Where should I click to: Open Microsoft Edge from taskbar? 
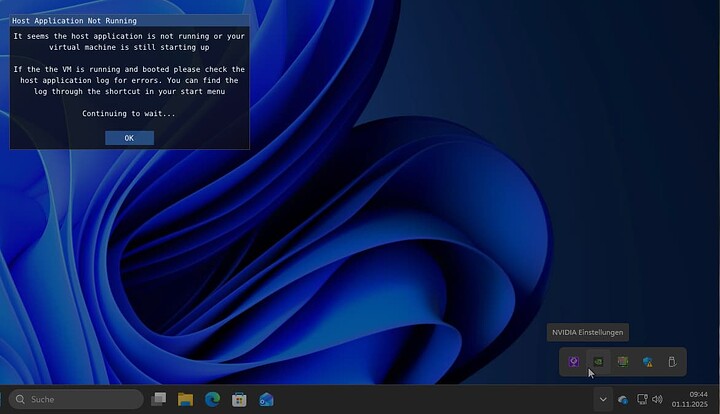click(212, 399)
